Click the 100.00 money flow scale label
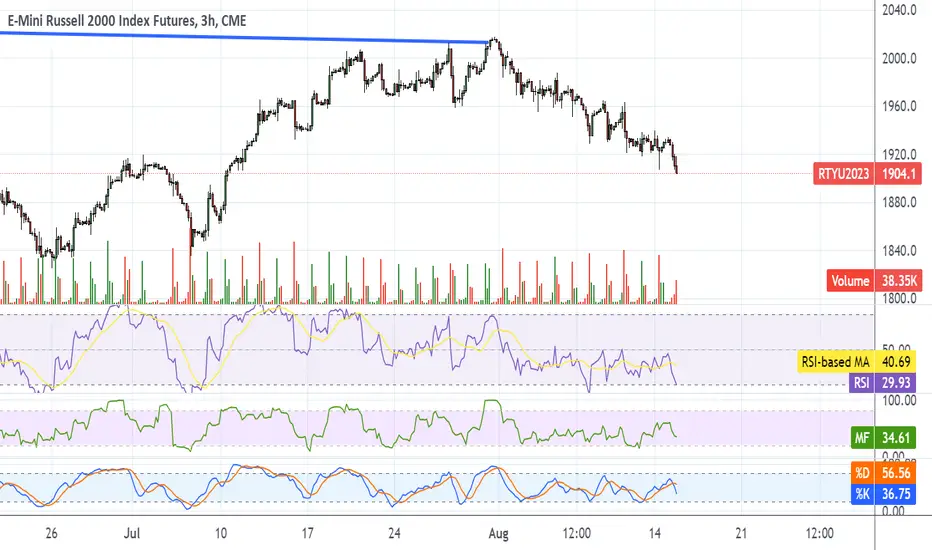932x550 pixels. pos(899,401)
